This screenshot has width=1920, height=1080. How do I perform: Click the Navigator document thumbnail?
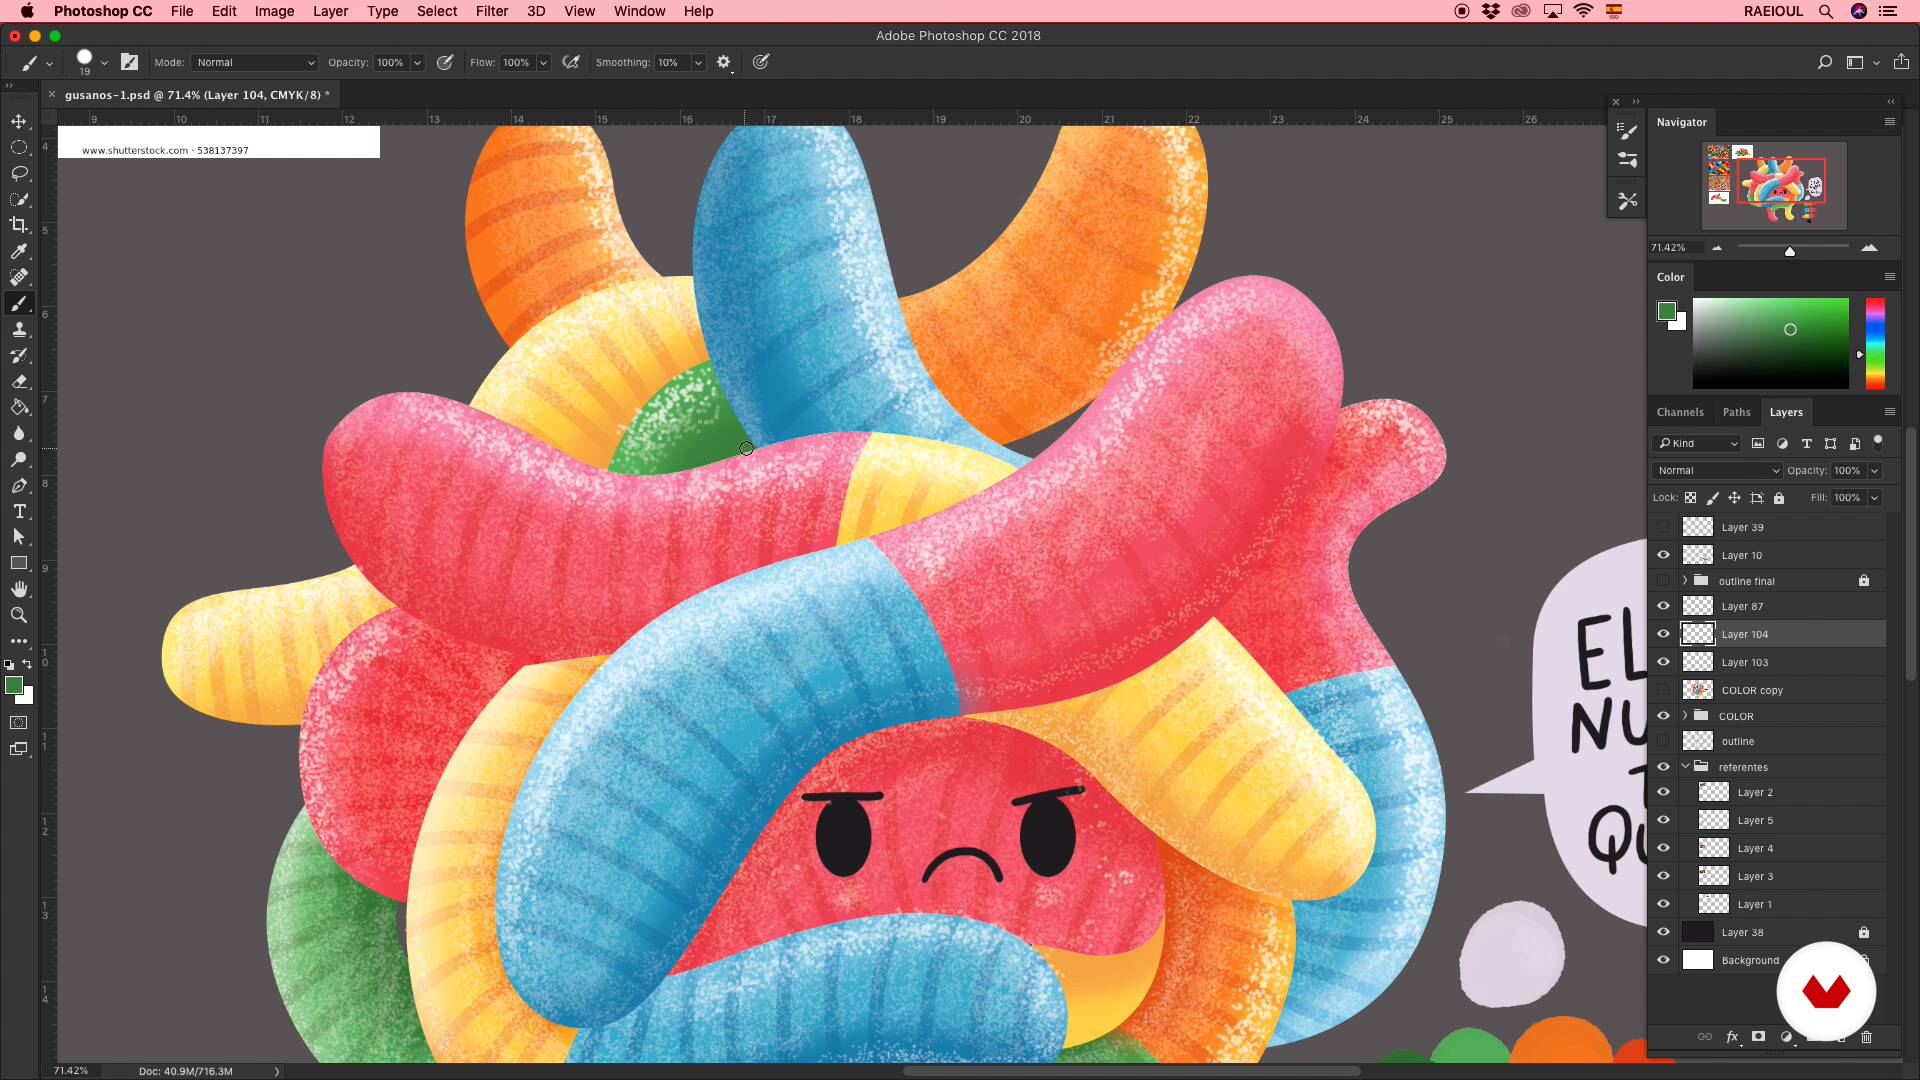coord(1775,185)
